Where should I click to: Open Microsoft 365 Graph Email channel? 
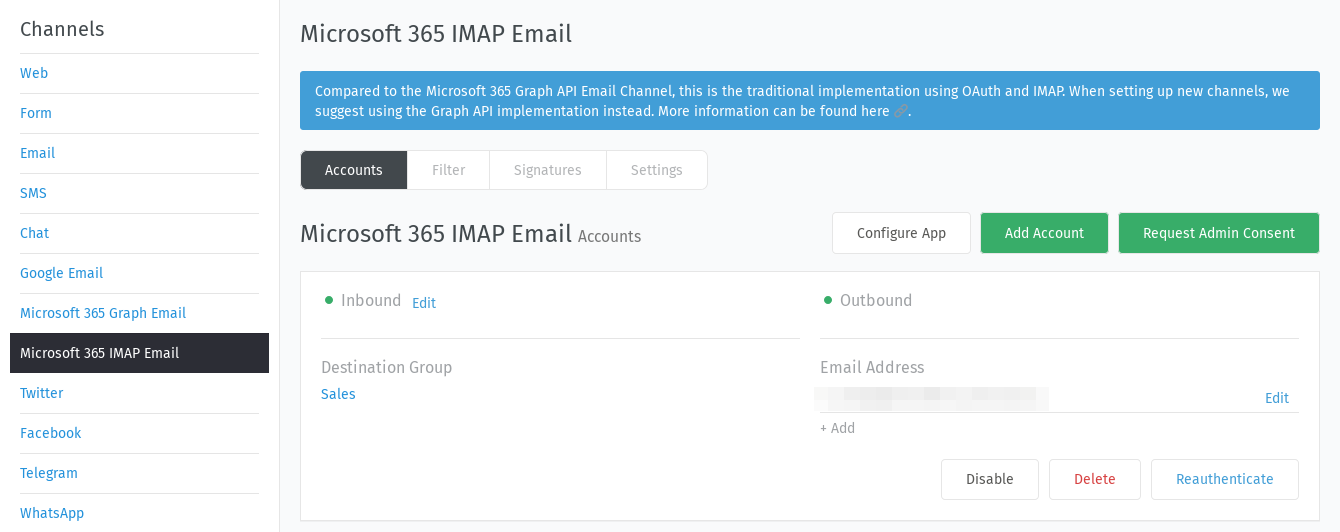(x=103, y=313)
